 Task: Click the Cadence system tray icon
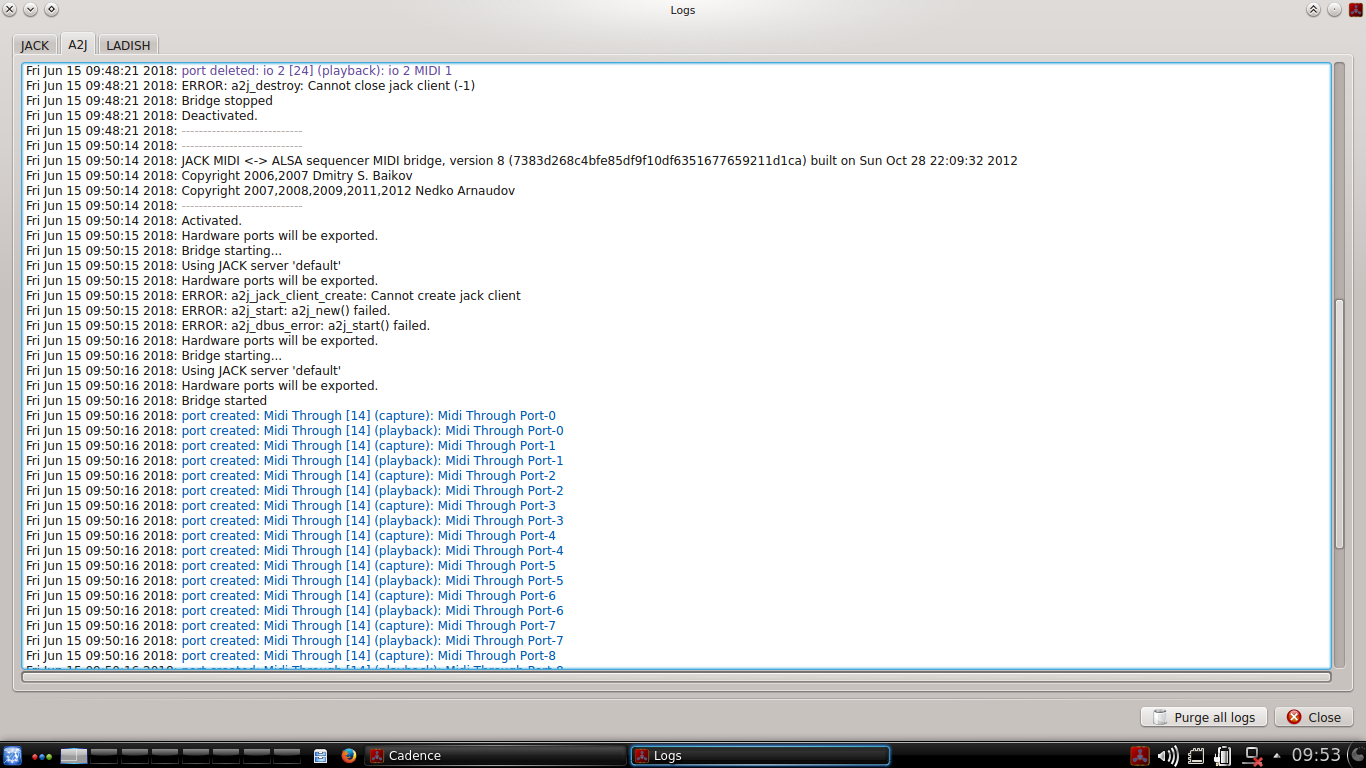coord(1140,756)
